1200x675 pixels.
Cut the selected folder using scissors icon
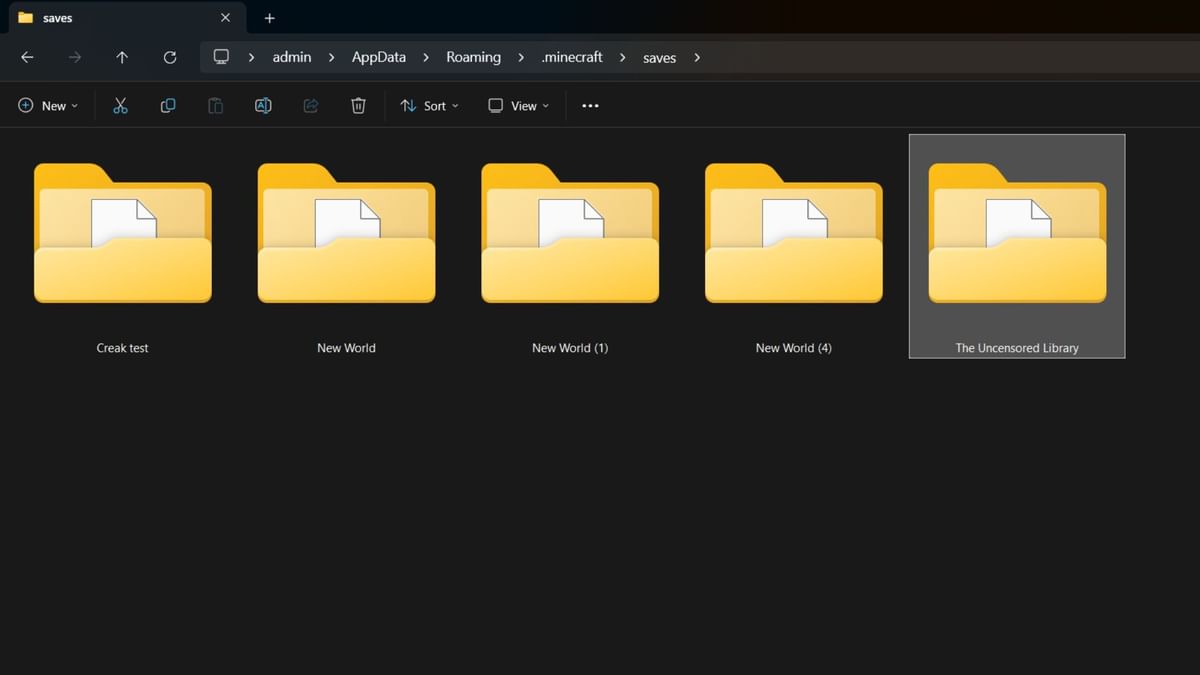[x=120, y=105]
